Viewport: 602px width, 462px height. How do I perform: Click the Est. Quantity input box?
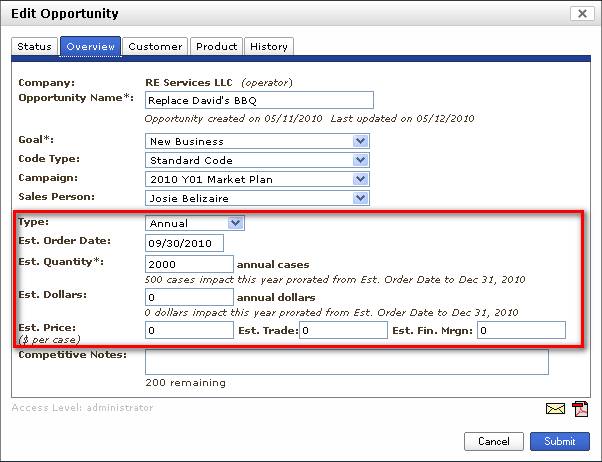(189, 264)
